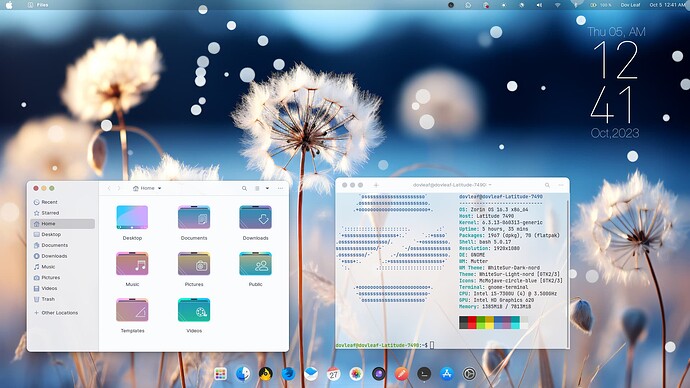Select Home in the Files sidebar
690x388 pixels.
(62, 223)
